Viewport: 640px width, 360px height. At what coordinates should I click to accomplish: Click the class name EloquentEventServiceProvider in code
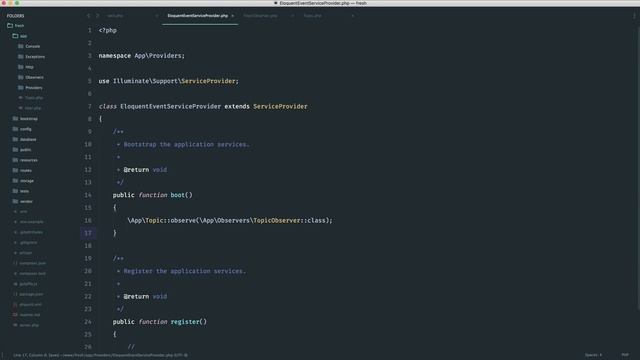pyautogui.click(x=170, y=107)
